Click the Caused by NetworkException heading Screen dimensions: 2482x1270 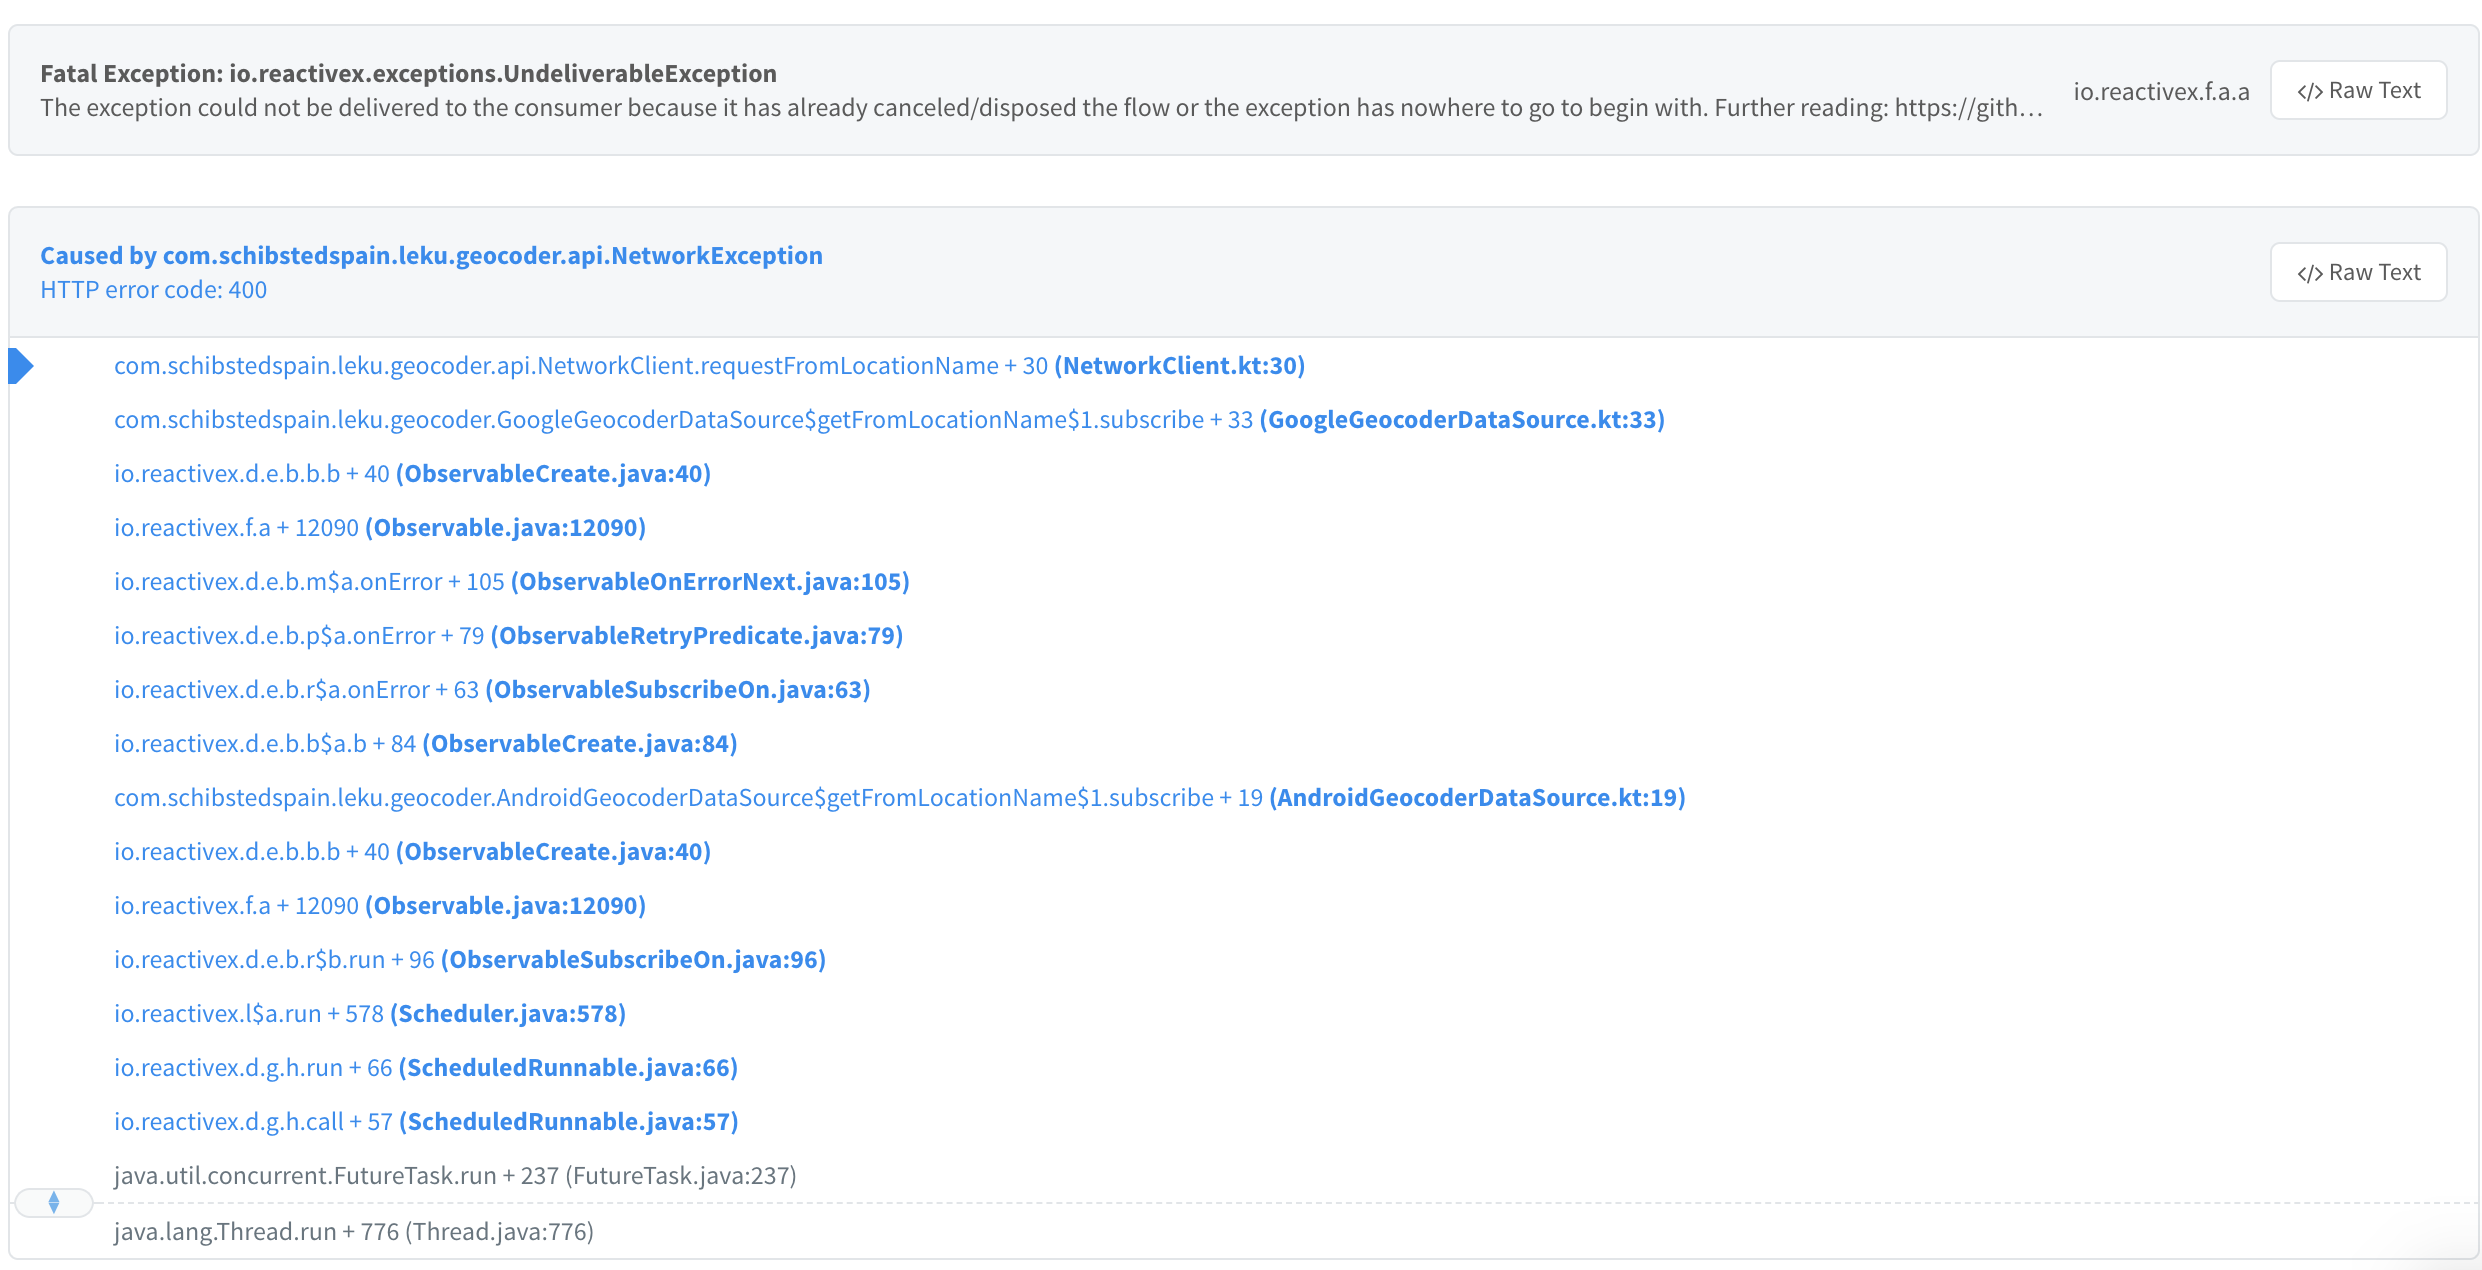[430, 255]
